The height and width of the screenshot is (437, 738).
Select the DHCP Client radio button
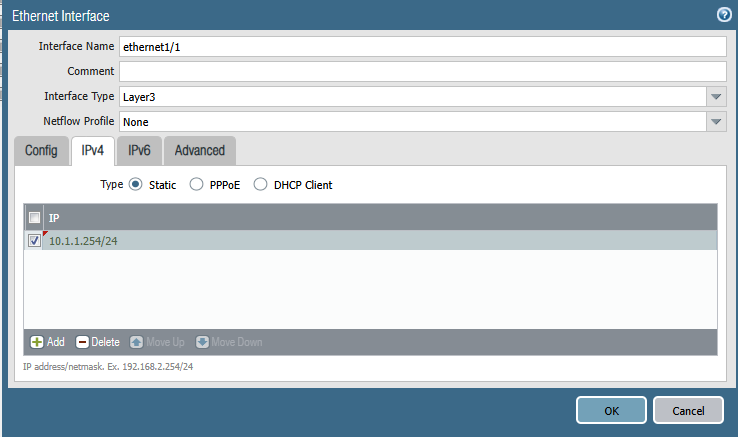[x=260, y=184]
